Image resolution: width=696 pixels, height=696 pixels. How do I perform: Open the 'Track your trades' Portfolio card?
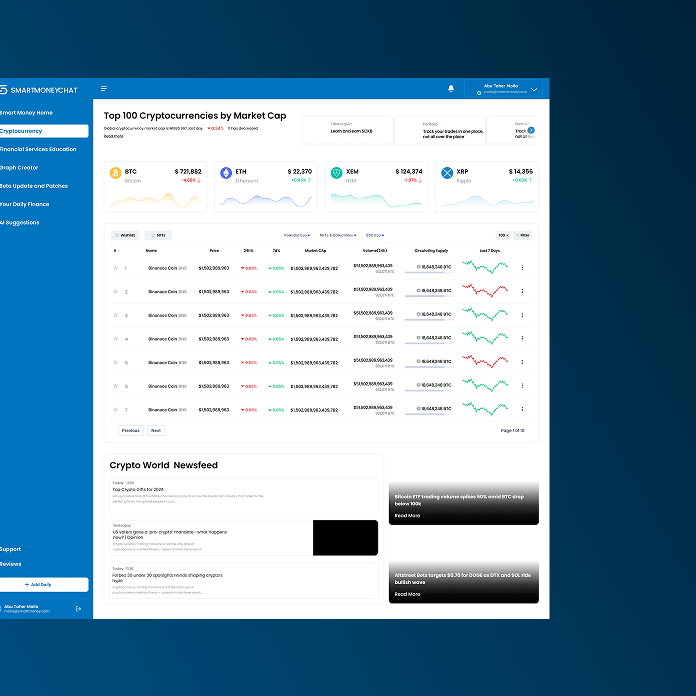pos(440,130)
